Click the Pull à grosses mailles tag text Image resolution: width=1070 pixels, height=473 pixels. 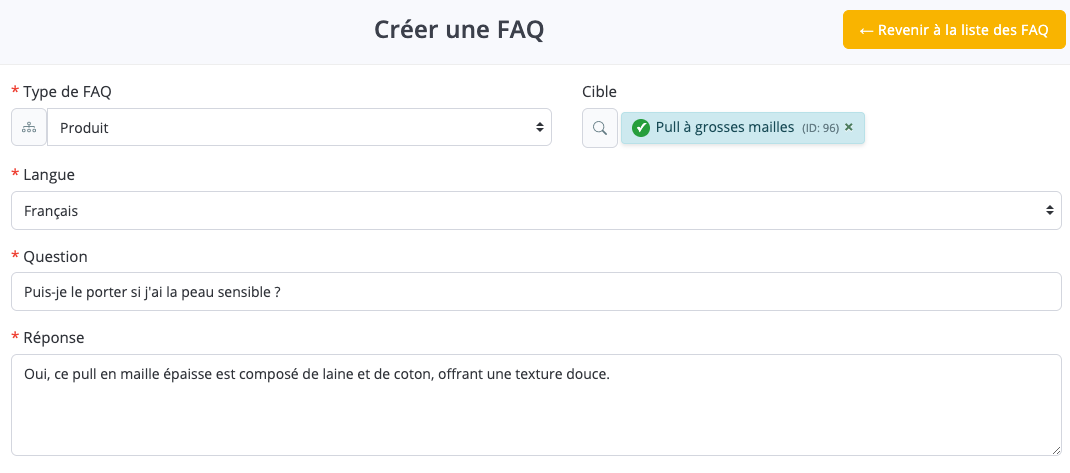click(x=725, y=127)
